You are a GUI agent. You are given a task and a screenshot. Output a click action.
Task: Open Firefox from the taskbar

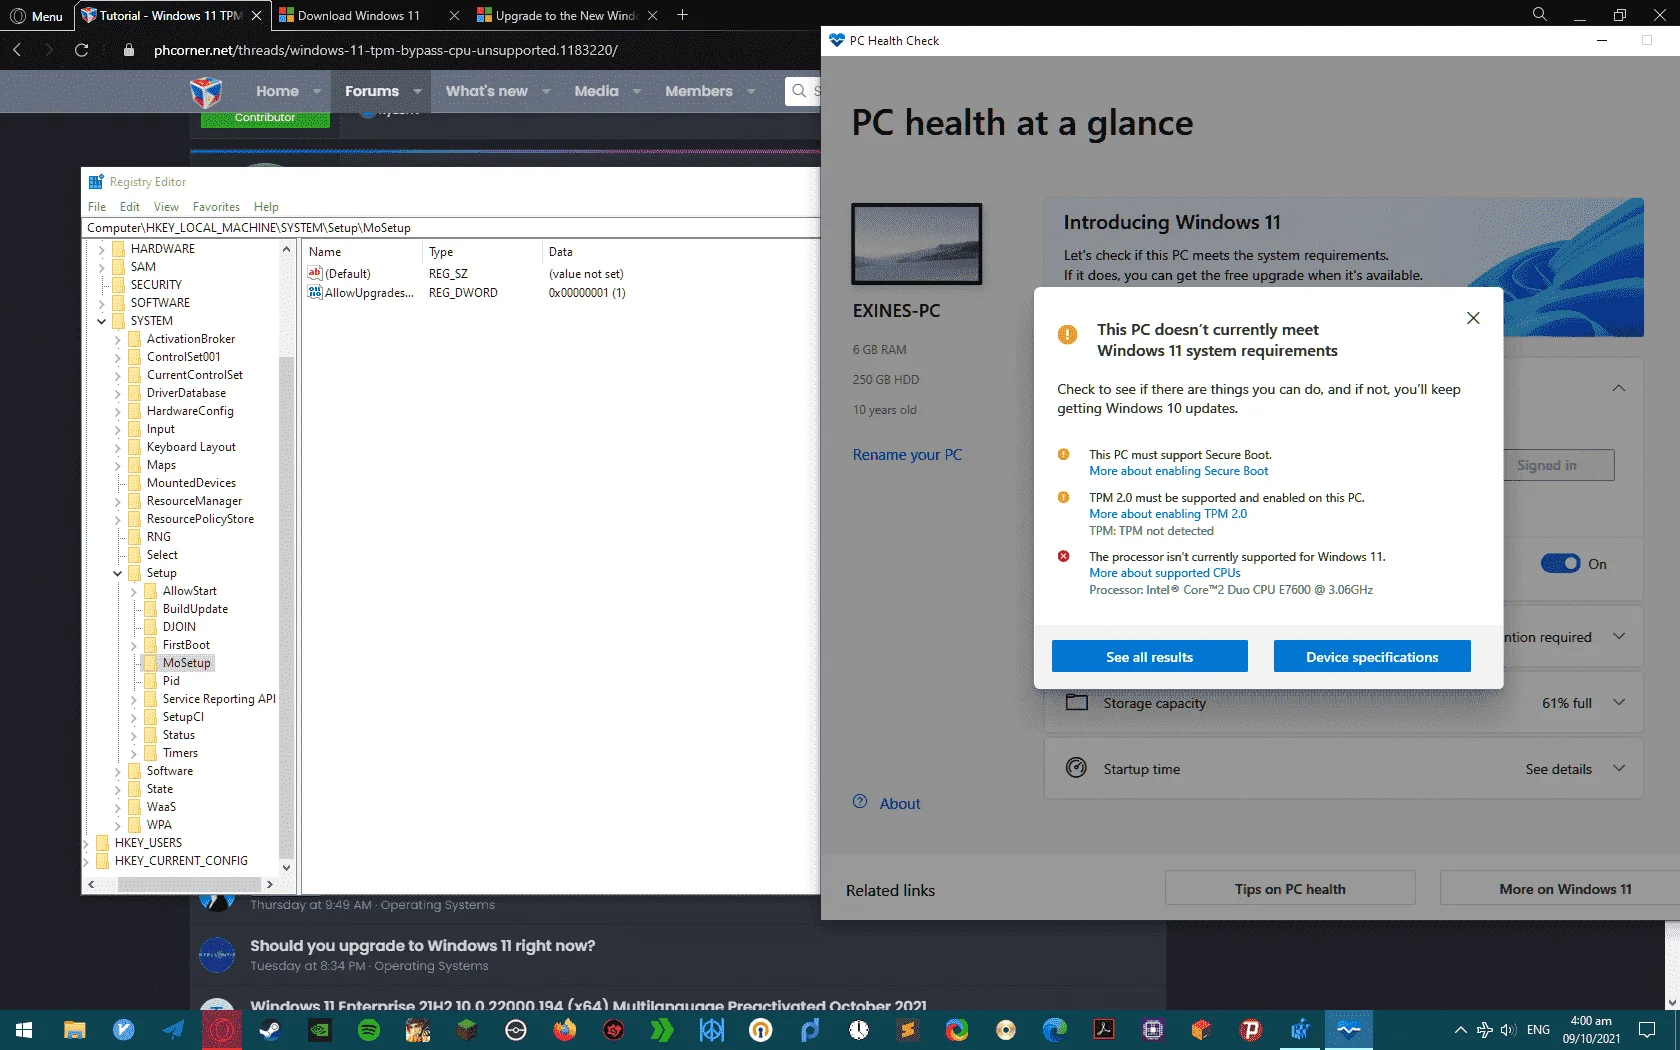coord(565,1029)
